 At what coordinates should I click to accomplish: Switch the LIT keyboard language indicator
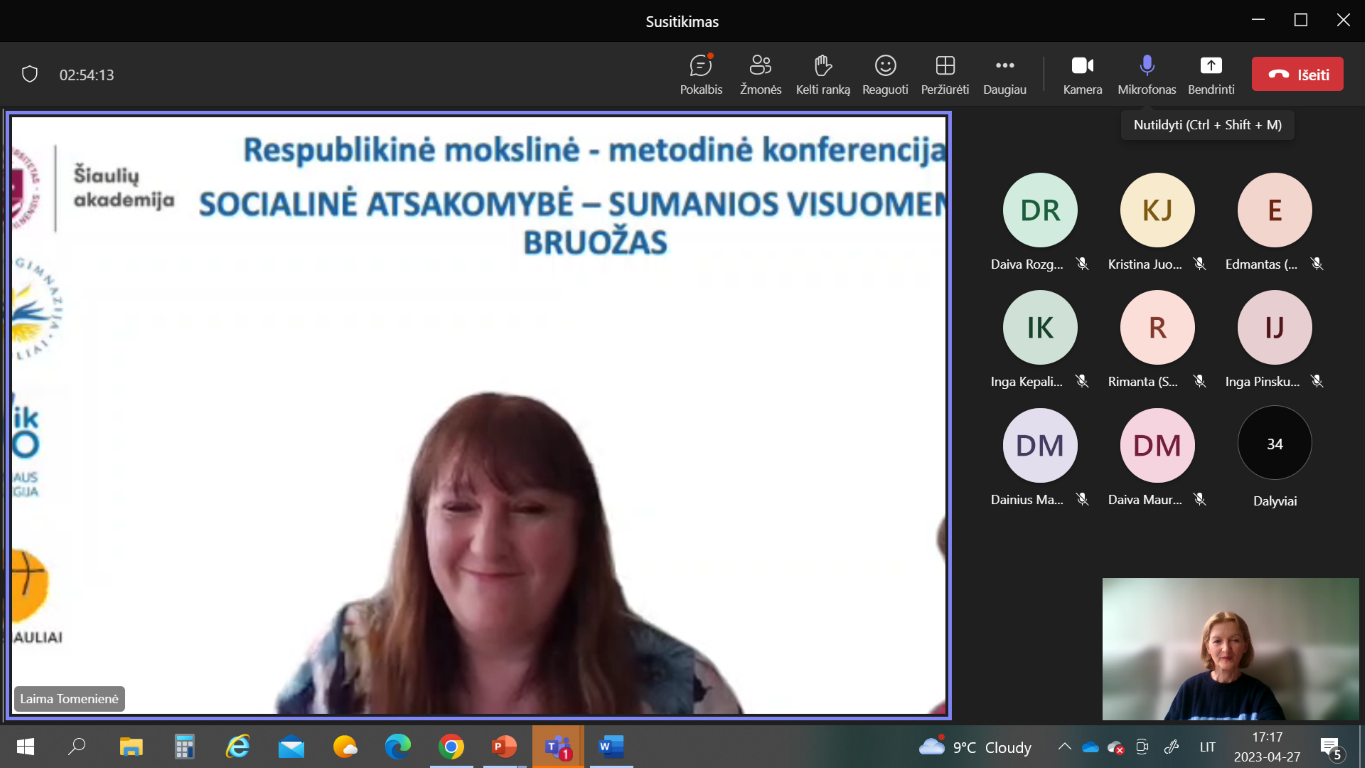[x=1208, y=747]
